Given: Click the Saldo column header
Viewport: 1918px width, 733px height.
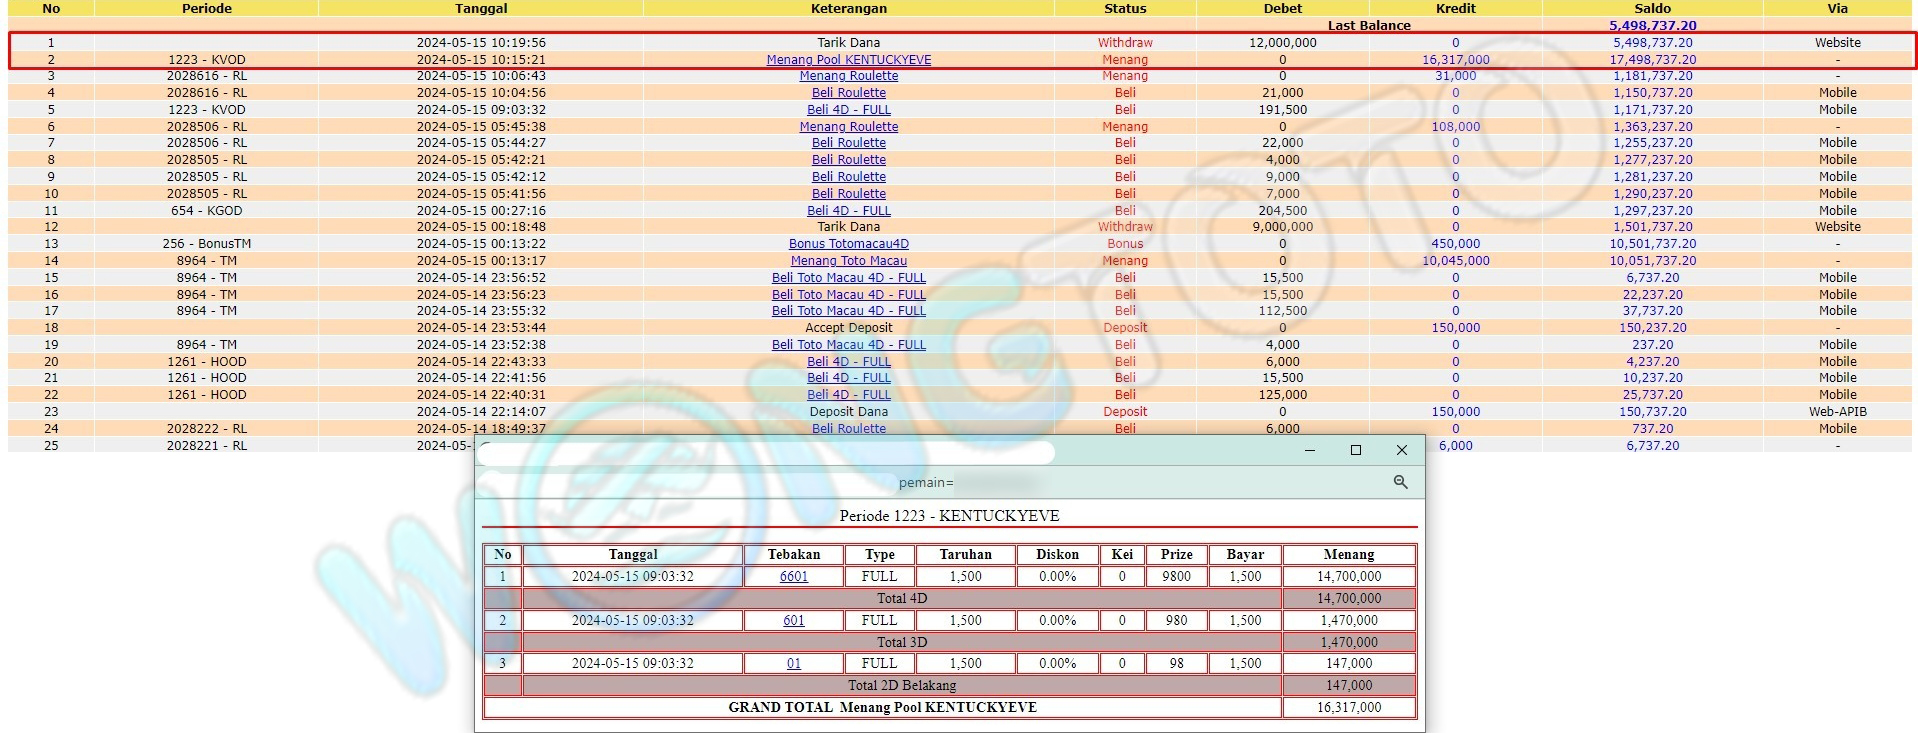Looking at the screenshot, I should pyautogui.click(x=1652, y=8).
